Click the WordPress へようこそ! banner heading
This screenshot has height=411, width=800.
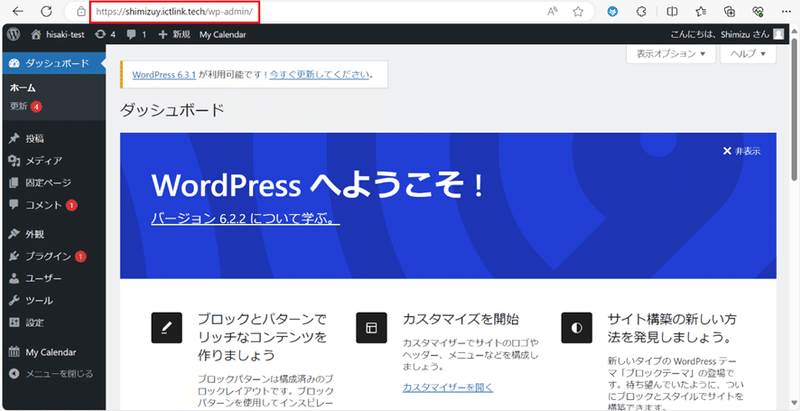pos(317,187)
